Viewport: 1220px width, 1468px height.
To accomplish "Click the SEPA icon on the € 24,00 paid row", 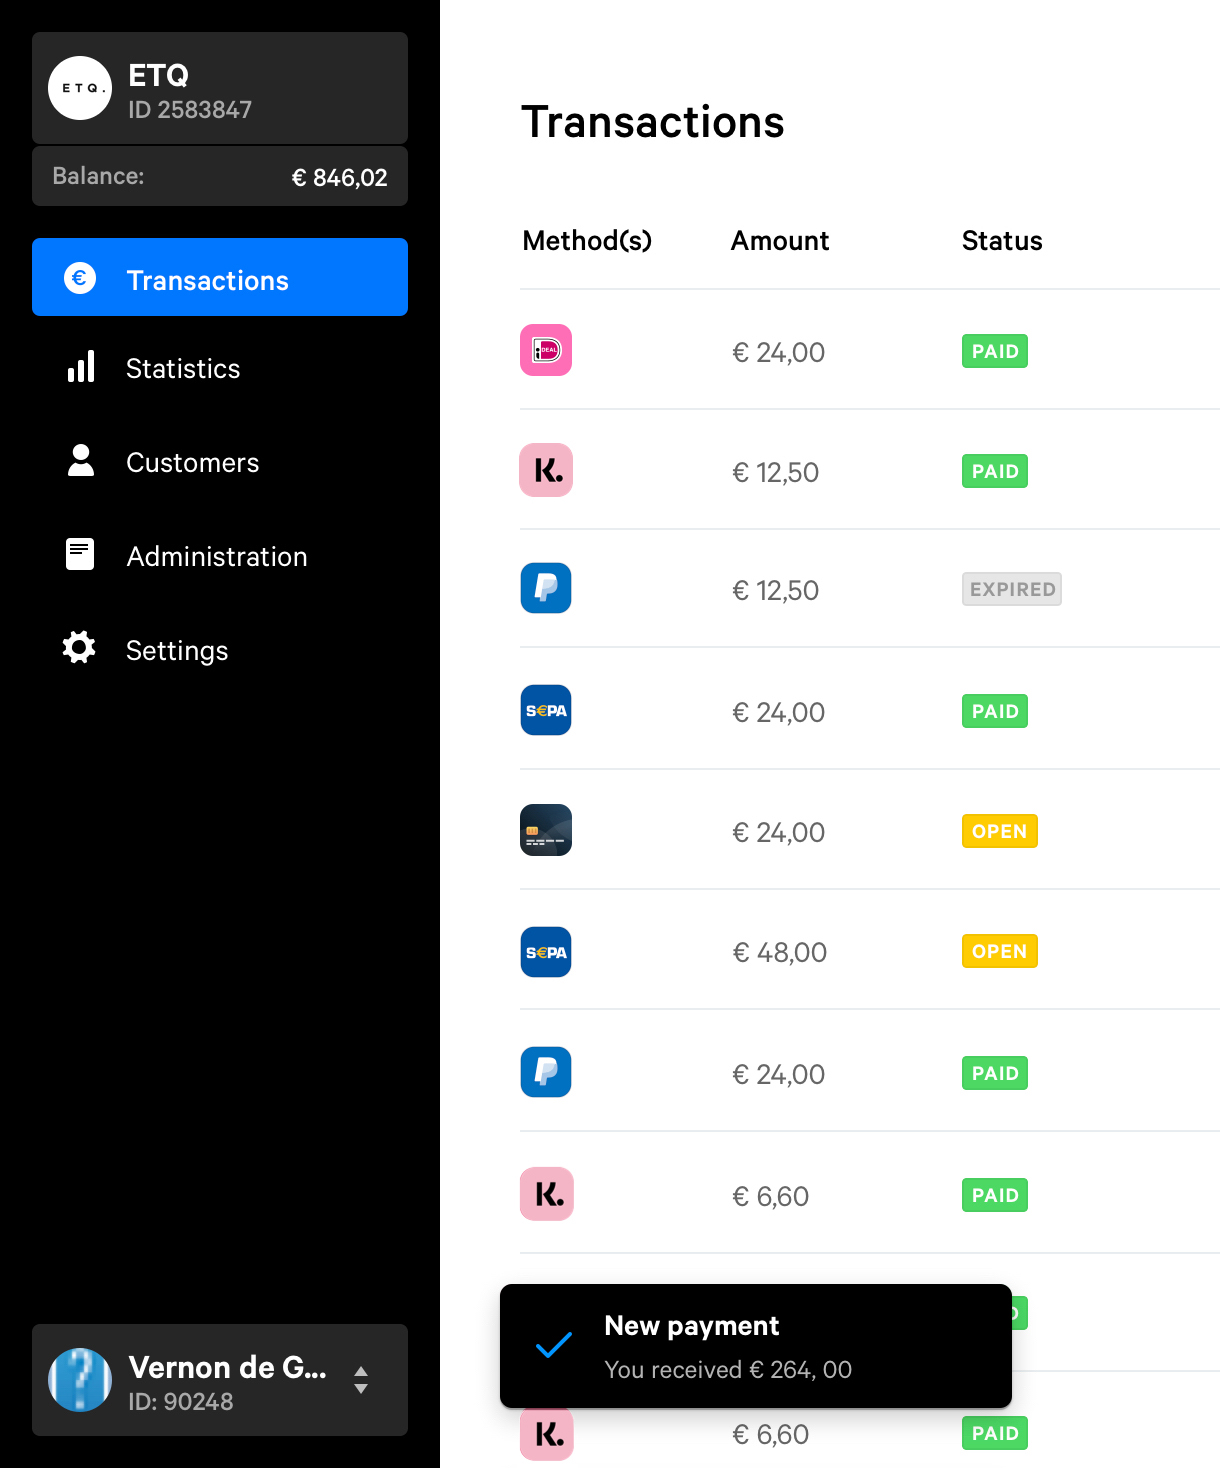I will pos(545,710).
